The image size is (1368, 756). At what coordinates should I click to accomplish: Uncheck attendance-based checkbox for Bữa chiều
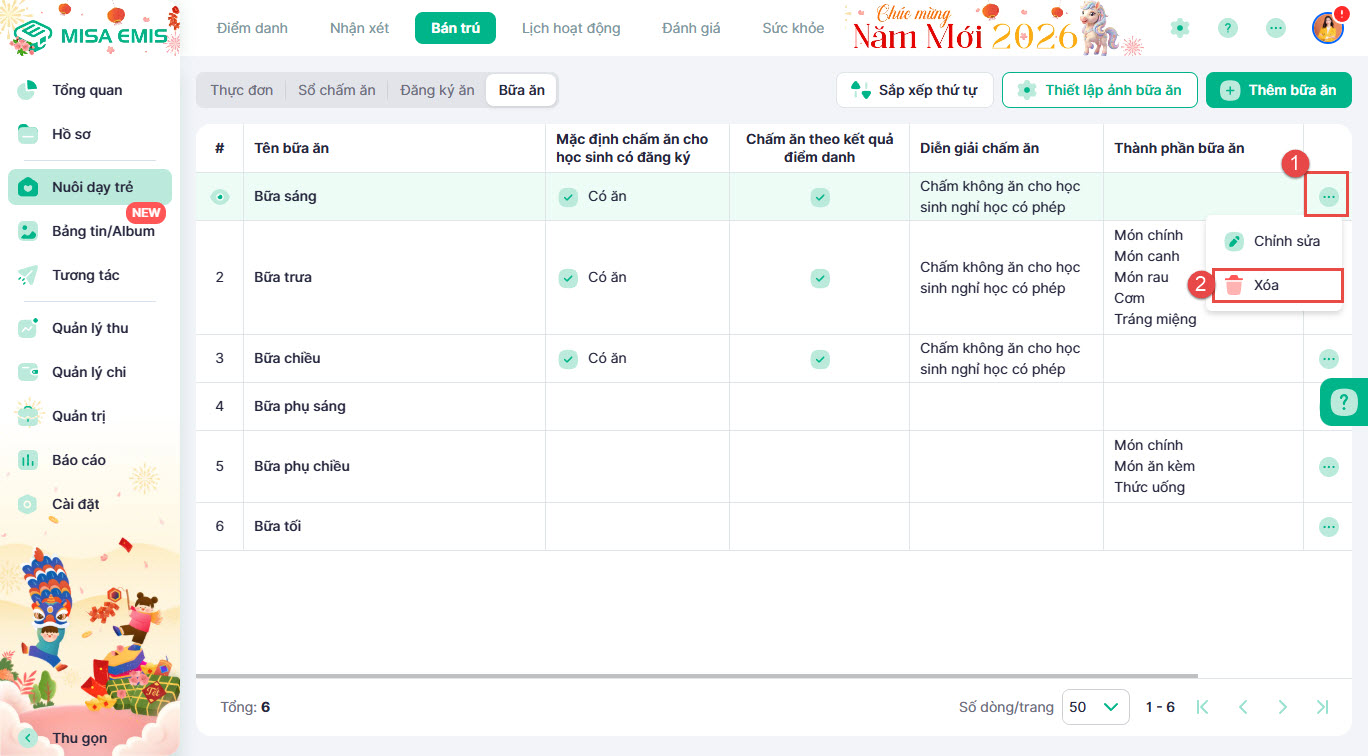point(819,358)
